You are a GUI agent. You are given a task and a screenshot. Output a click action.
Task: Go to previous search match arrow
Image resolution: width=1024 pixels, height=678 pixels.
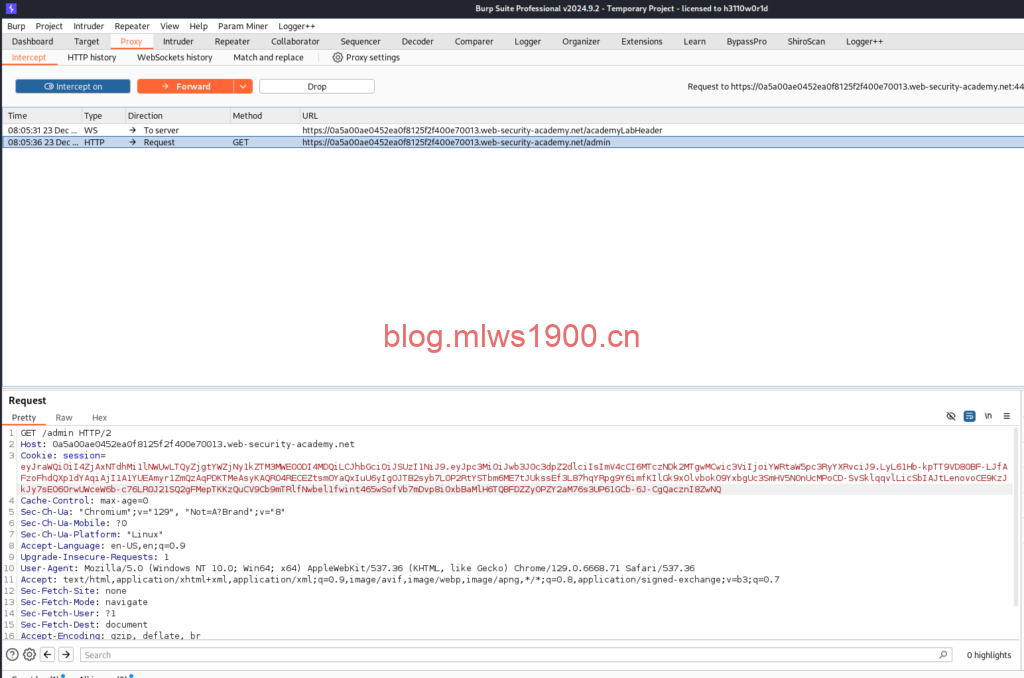(48, 654)
